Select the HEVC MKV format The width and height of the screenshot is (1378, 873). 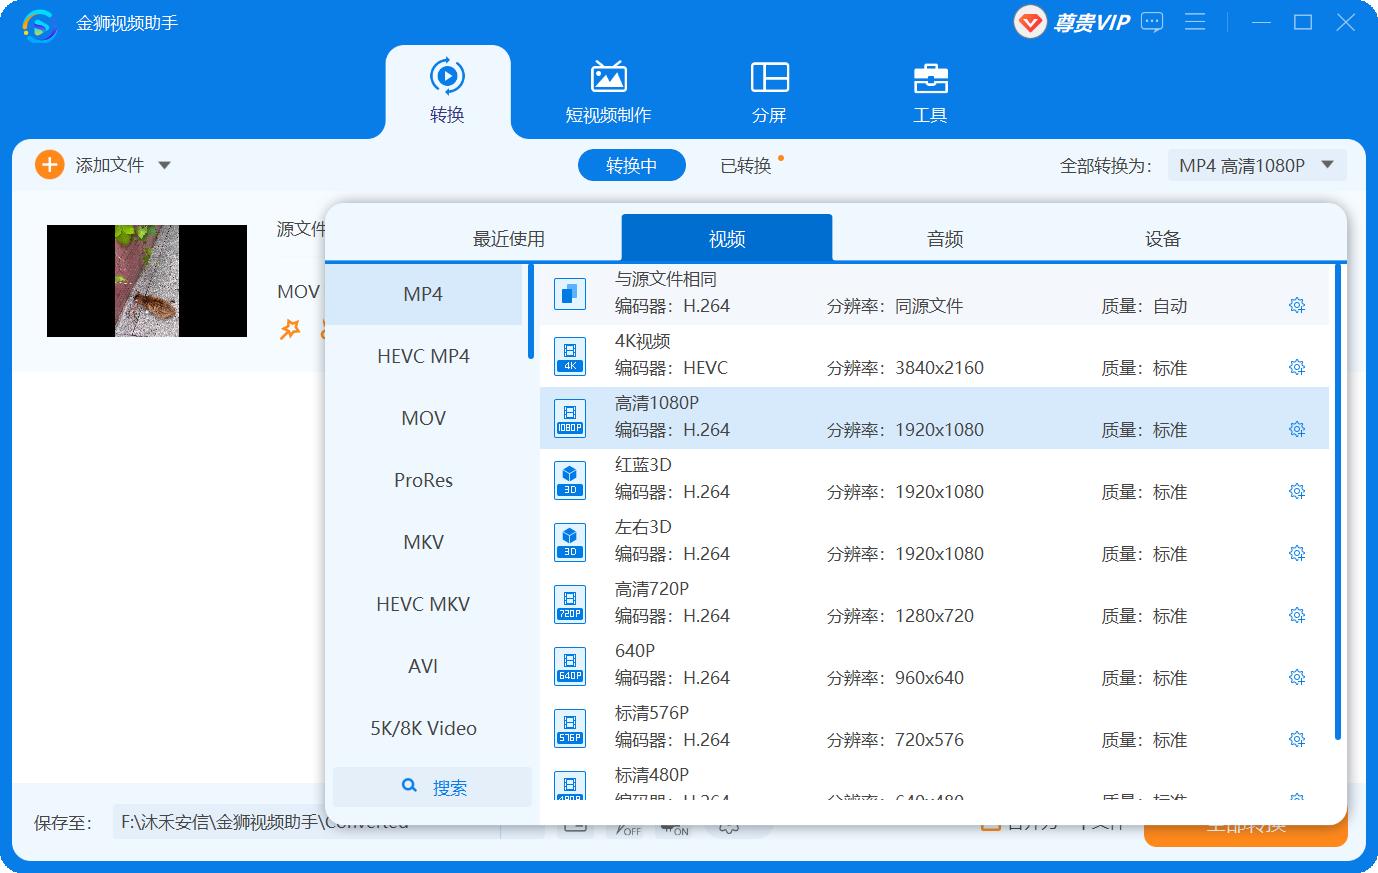tap(423, 604)
